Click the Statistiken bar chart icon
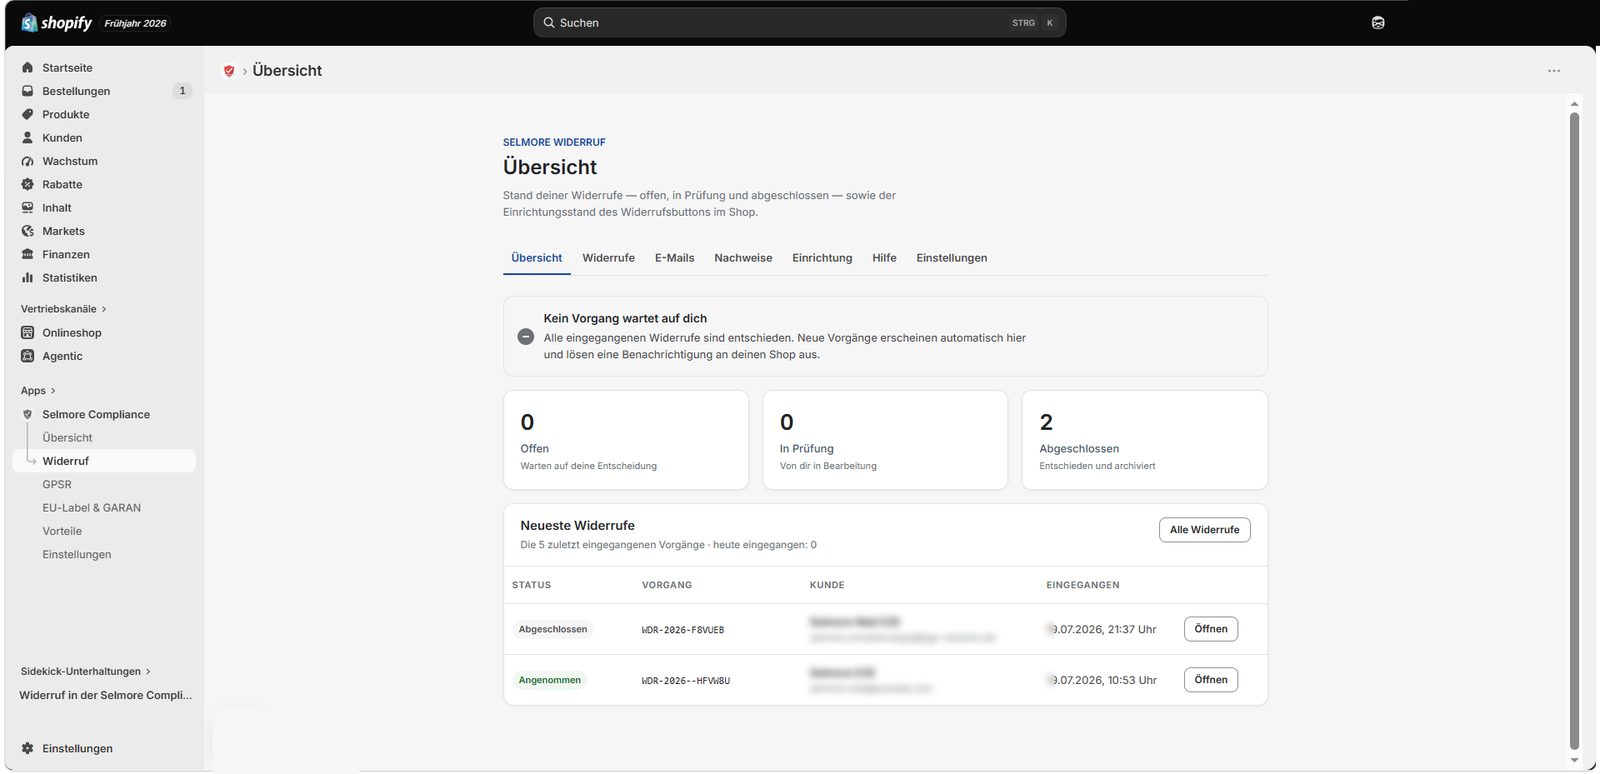The height and width of the screenshot is (774, 1600). 28,278
